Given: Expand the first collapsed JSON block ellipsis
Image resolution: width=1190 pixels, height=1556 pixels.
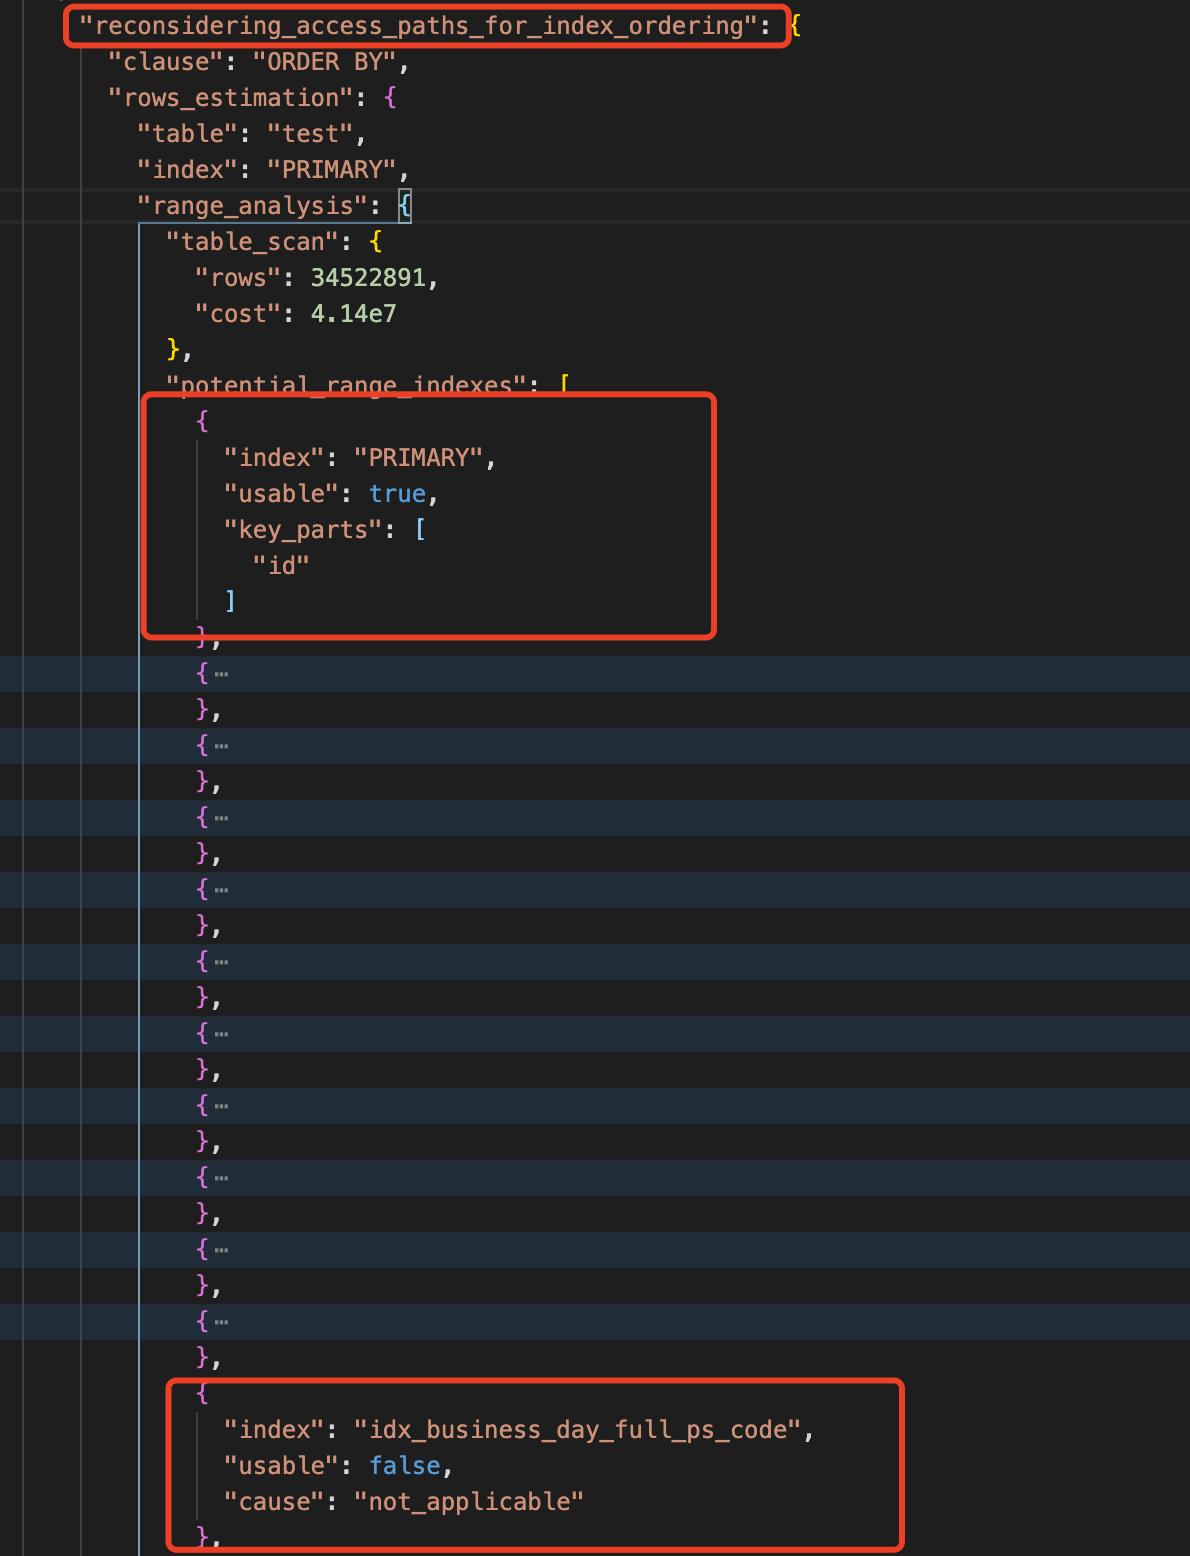Looking at the screenshot, I should [x=221, y=674].
